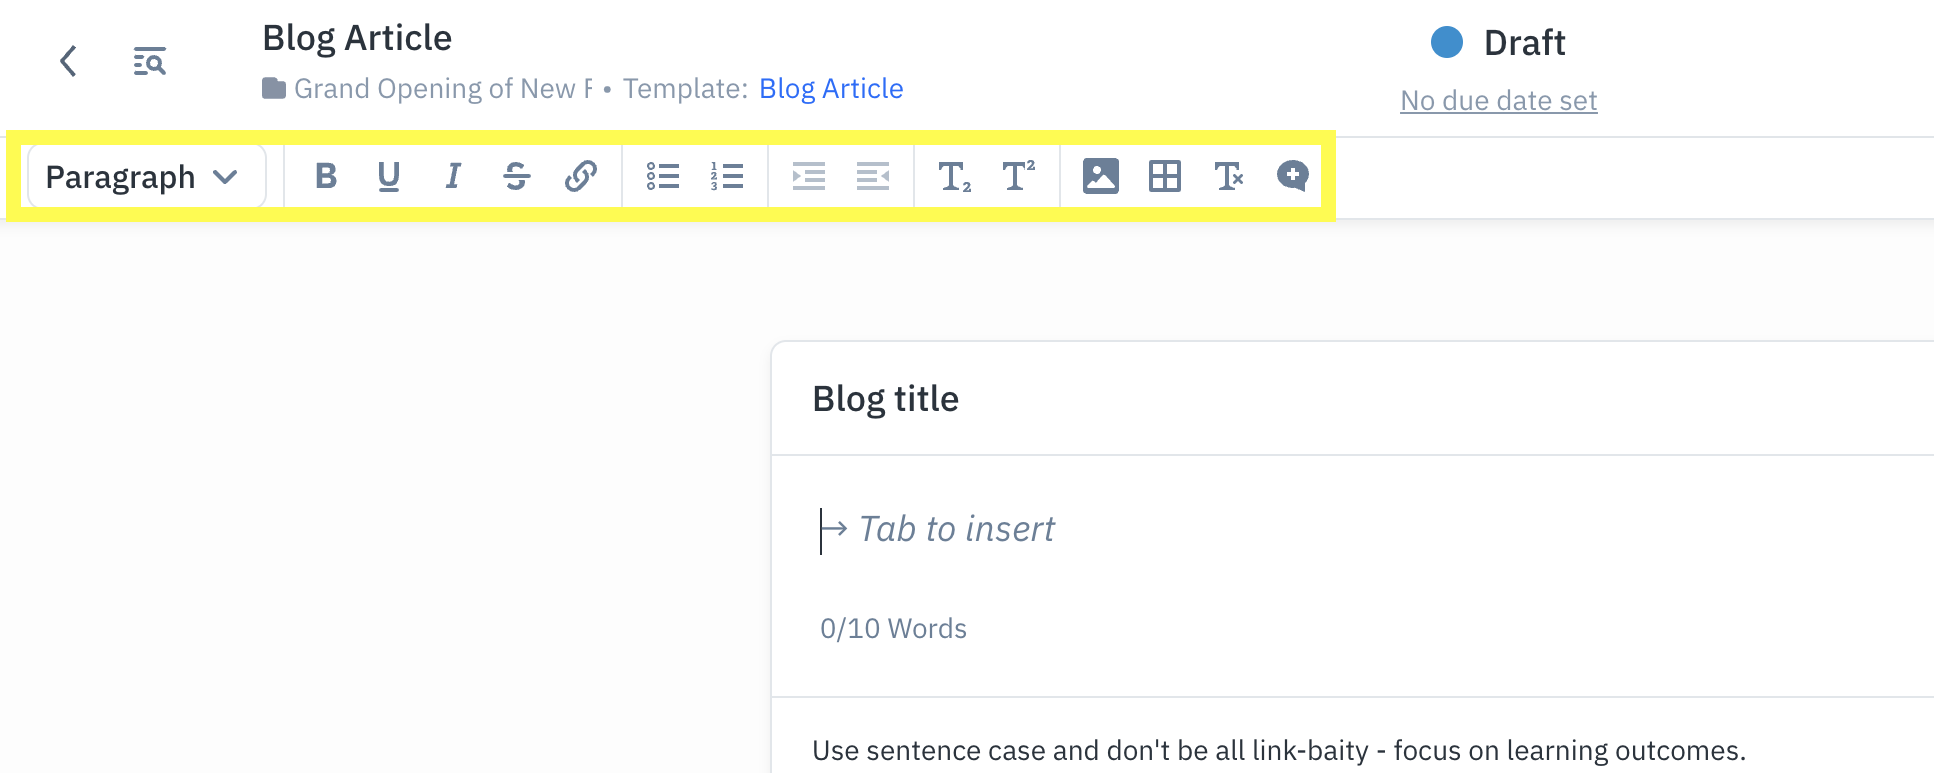The width and height of the screenshot is (1934, 773).
Task: Toggle bold formatting
Action: point(325,176)
